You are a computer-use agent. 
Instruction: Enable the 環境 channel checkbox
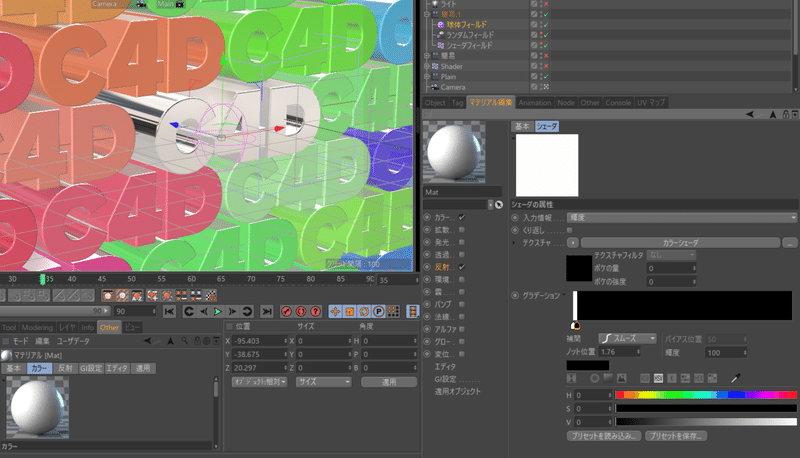point(462,279)
